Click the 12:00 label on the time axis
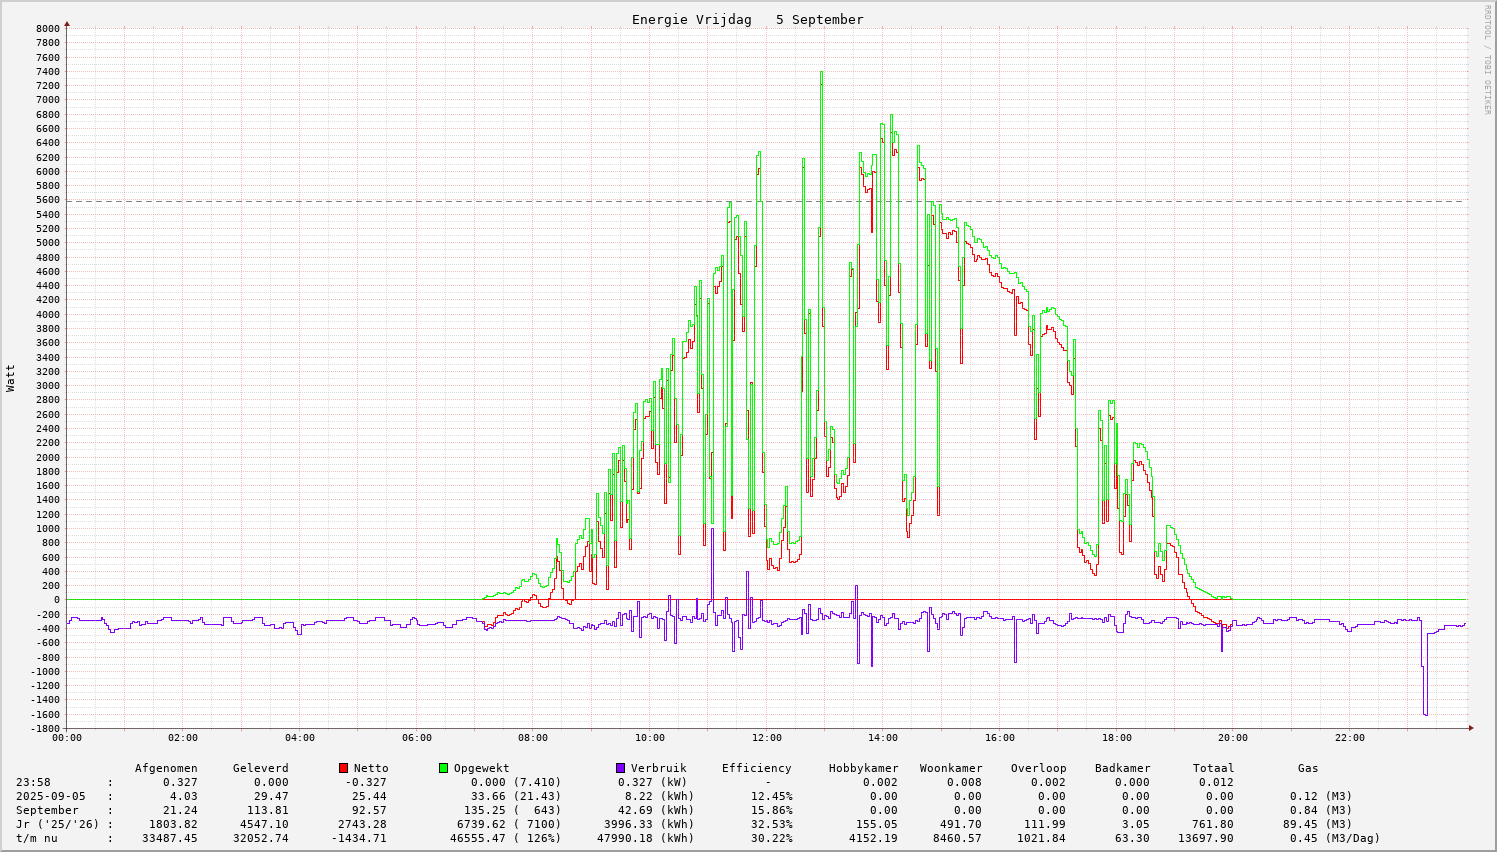Screen dimensions: 1497x852 pyautogui.click(x=766, y=738)
